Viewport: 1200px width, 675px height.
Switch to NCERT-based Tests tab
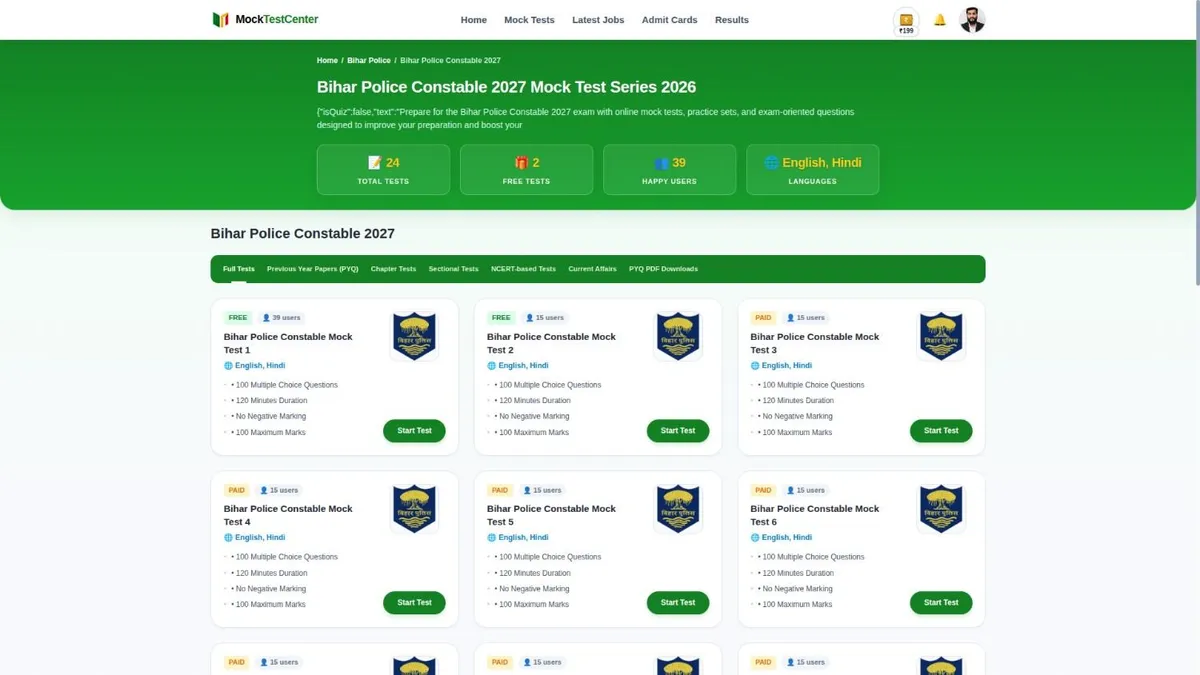pyautogui.click(x=523, y=269)
